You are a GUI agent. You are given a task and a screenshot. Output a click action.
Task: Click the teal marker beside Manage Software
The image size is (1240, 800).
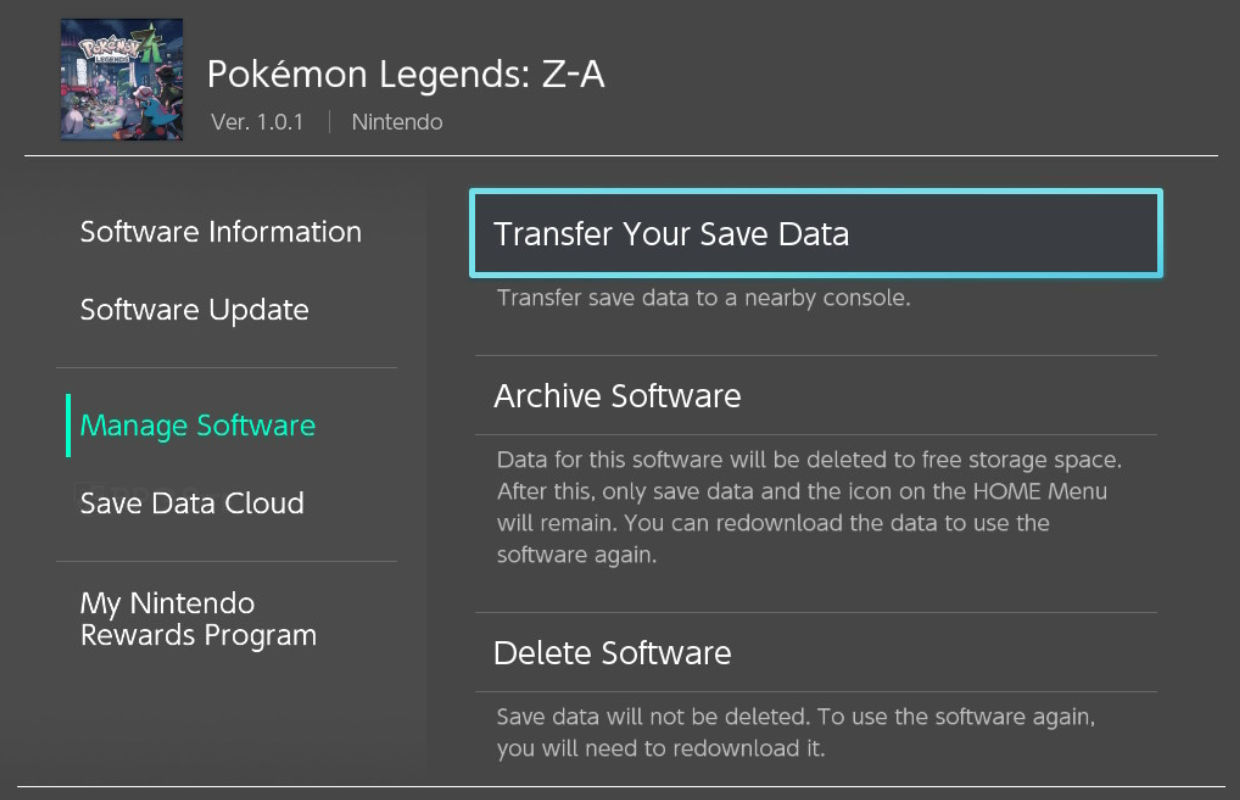click(x=68, y=426)
